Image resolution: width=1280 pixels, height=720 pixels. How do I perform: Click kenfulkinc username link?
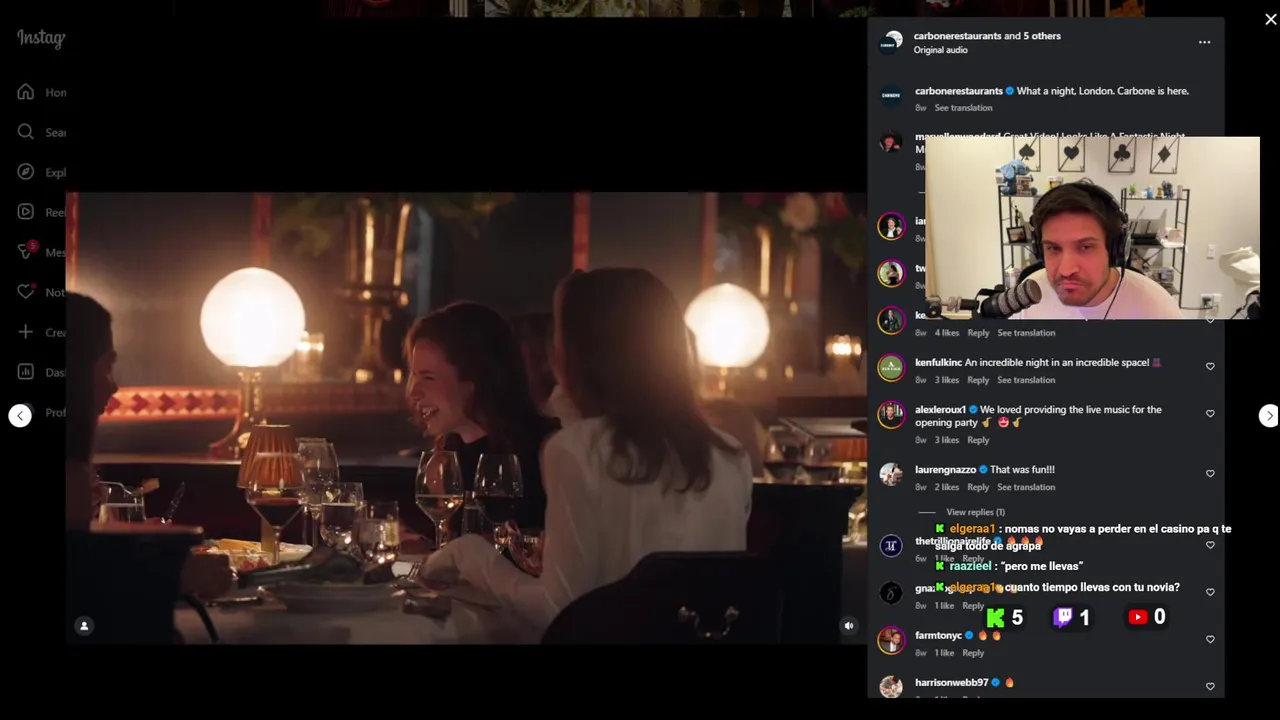(x=938, y=363)
